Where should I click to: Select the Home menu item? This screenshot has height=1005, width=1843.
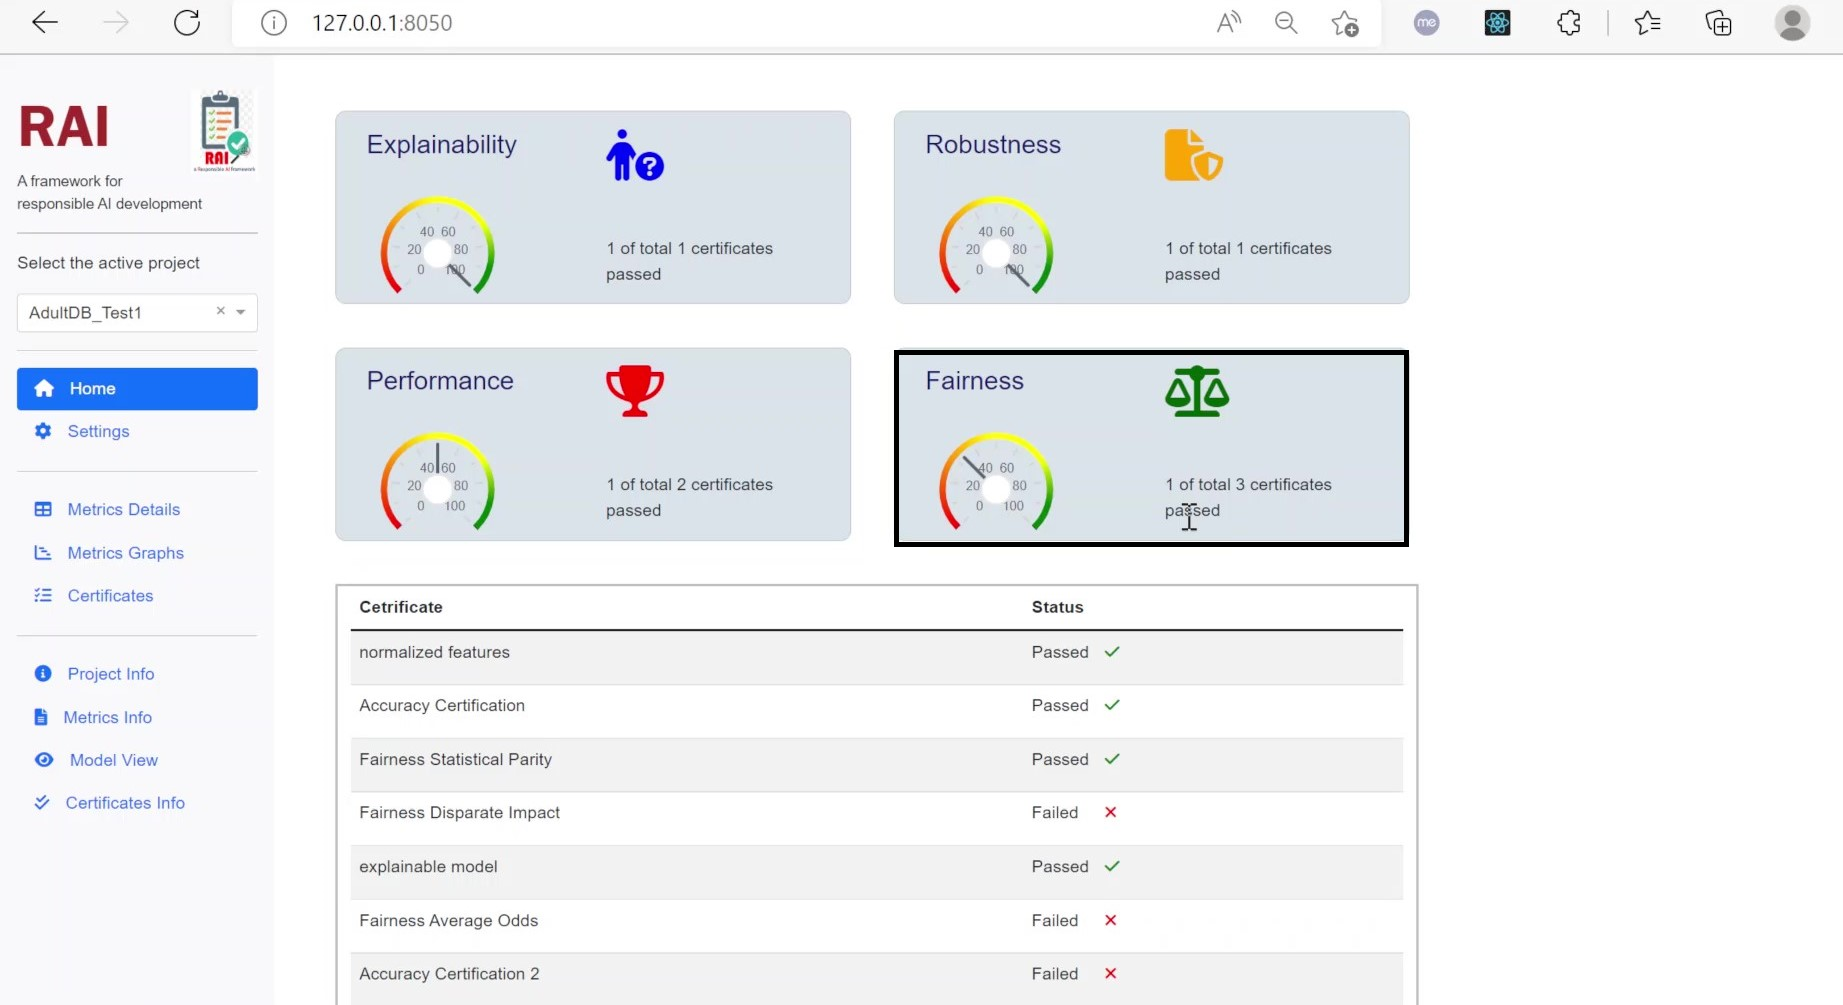[137, 389]
